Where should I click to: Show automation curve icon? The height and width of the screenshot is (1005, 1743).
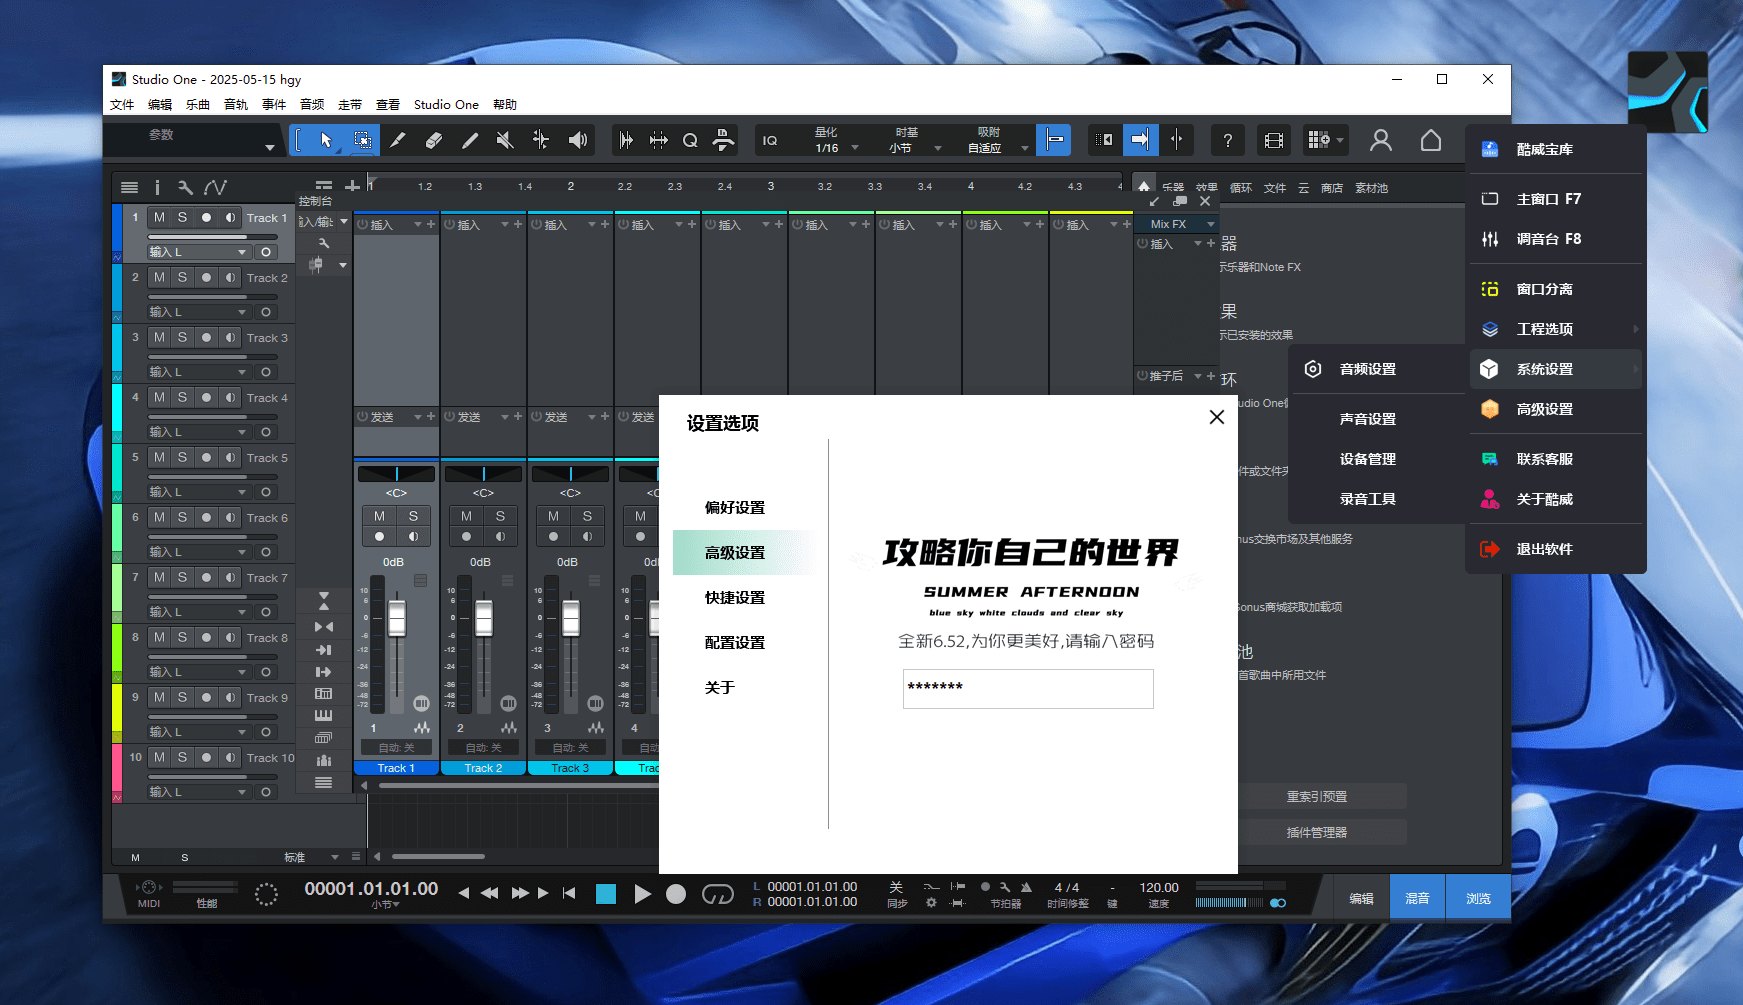coord(215,187)
